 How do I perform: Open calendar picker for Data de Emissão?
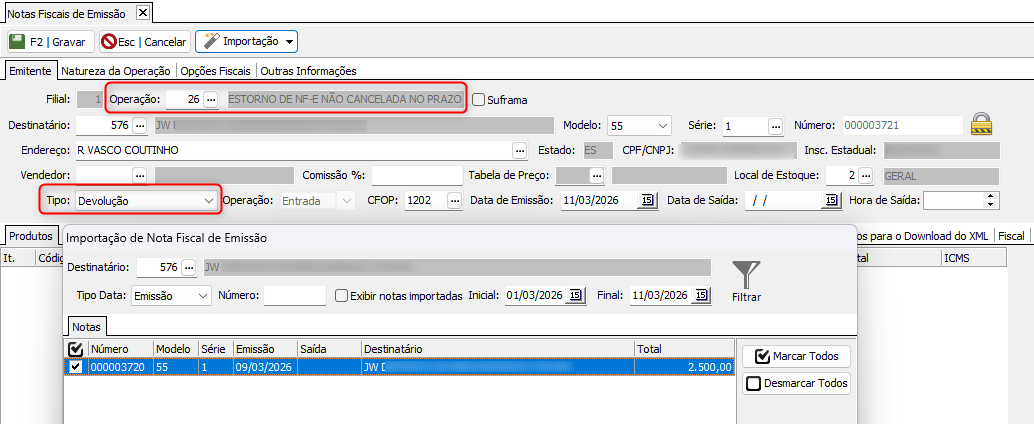click(646, 200)
